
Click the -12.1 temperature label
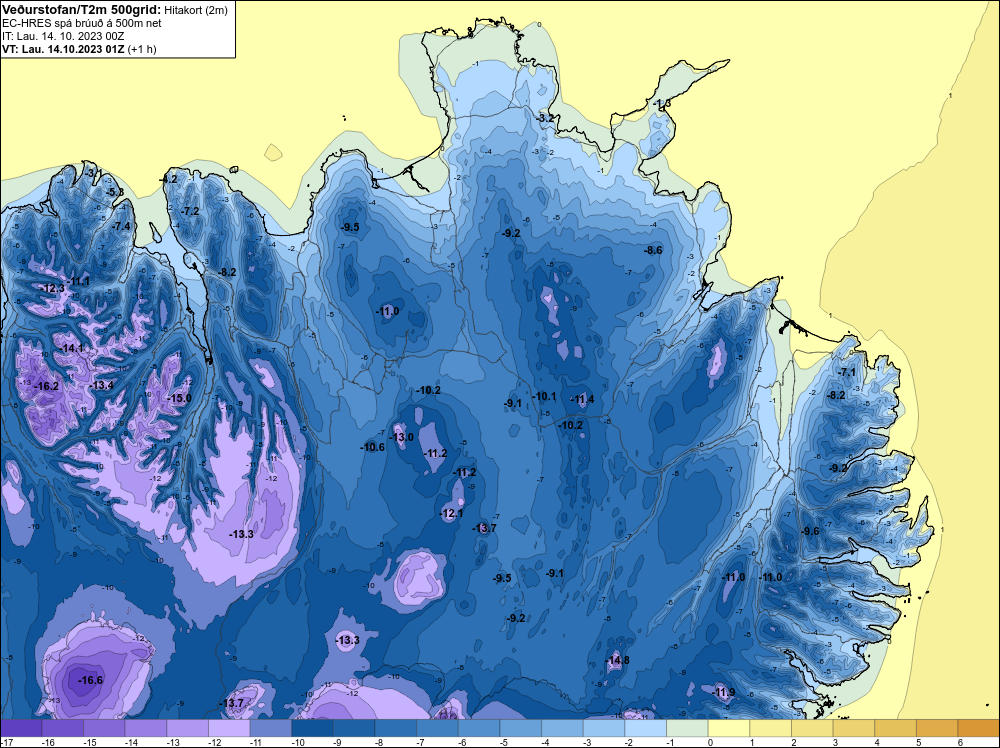coord(452,513)
